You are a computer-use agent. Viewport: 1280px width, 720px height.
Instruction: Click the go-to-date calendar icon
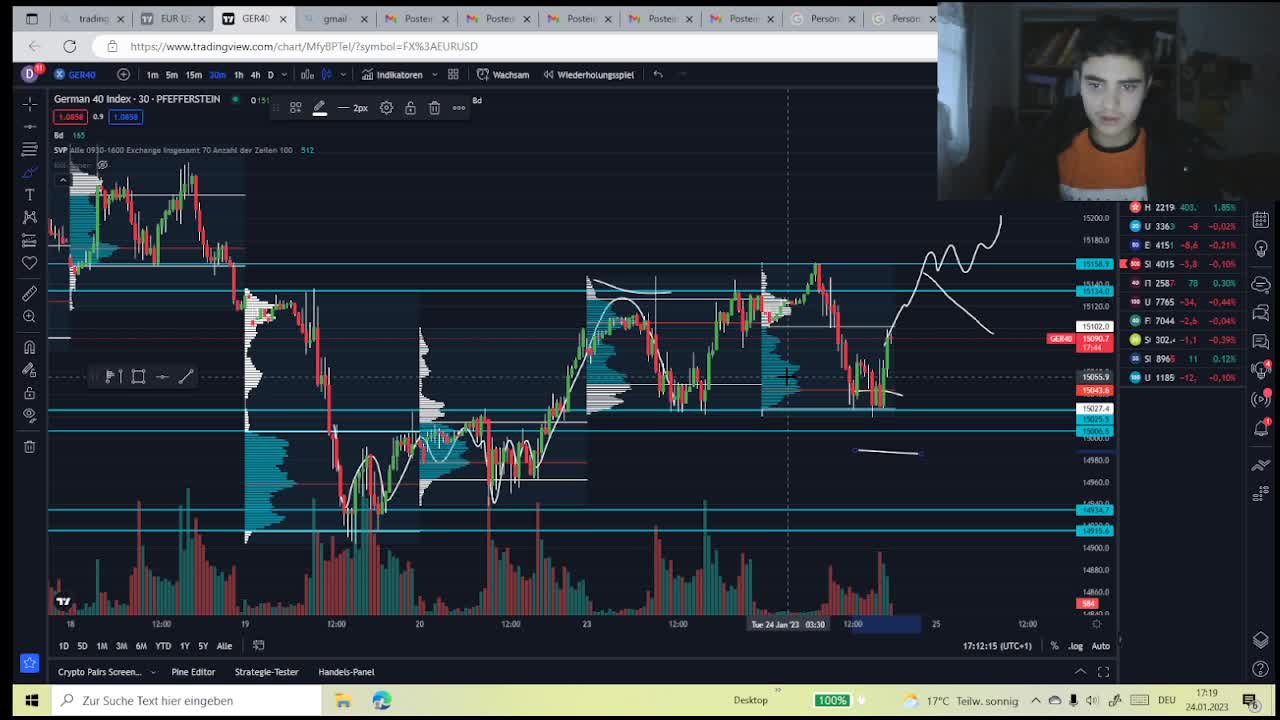[x=258, y=646]
